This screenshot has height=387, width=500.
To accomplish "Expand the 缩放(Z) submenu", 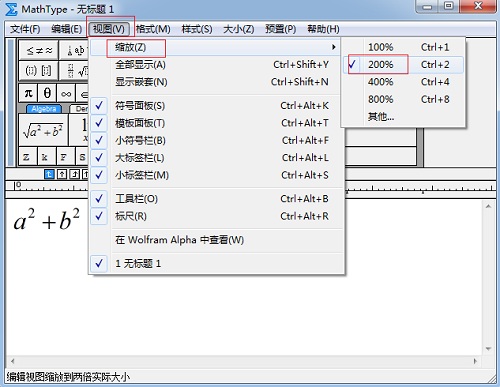I will coord(215,47).
